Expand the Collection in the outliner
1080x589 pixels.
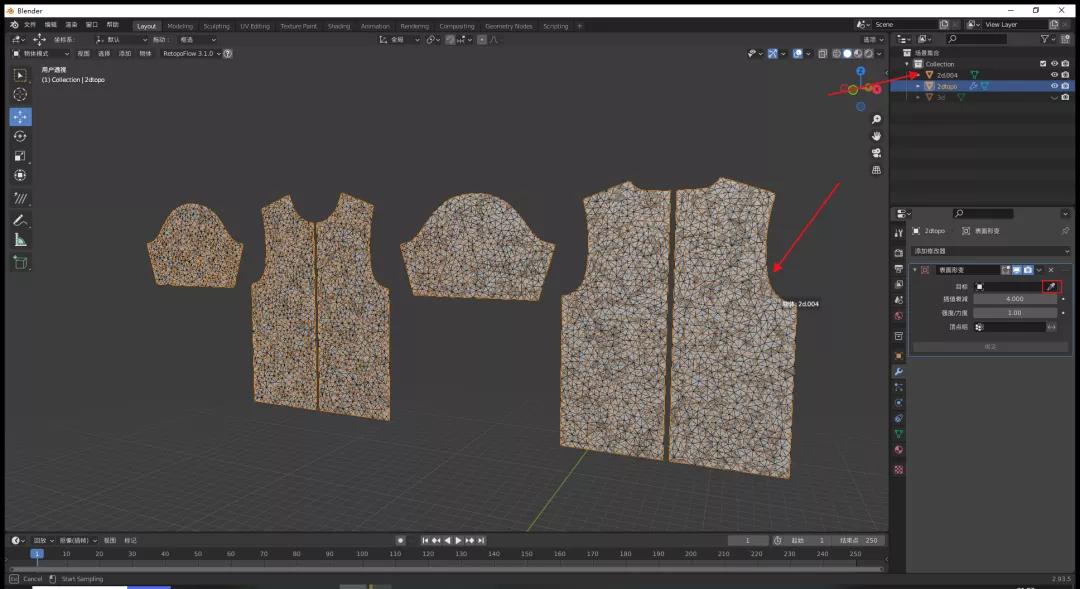coord(906,63)
